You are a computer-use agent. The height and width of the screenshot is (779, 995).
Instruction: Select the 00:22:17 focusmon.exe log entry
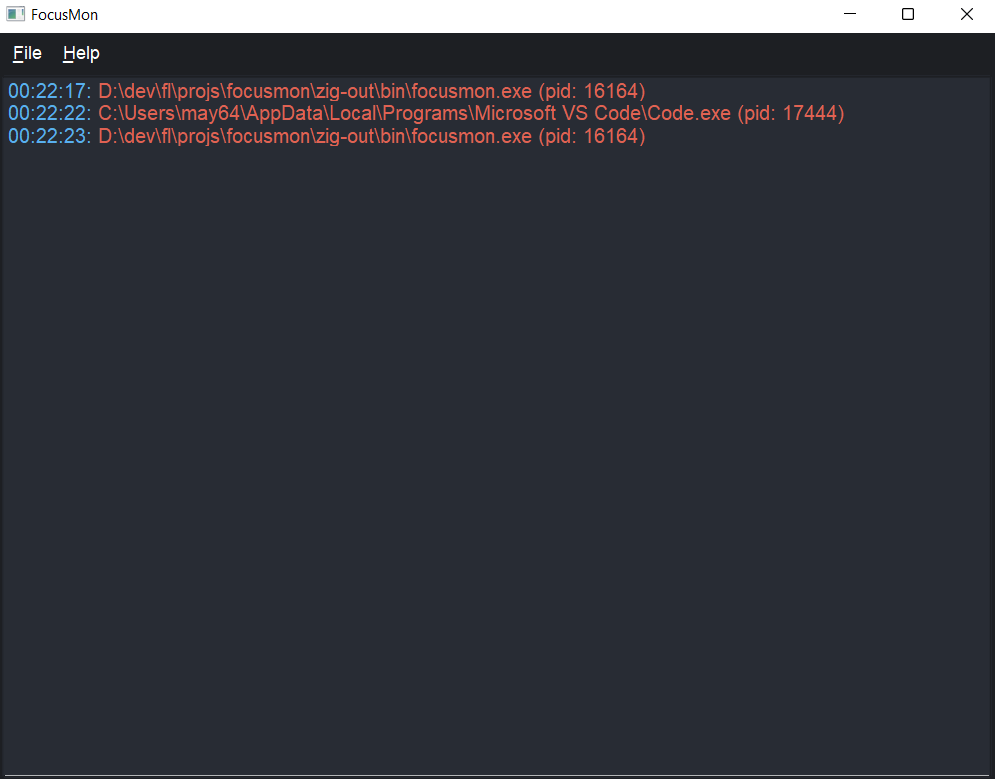click(327, 91)
